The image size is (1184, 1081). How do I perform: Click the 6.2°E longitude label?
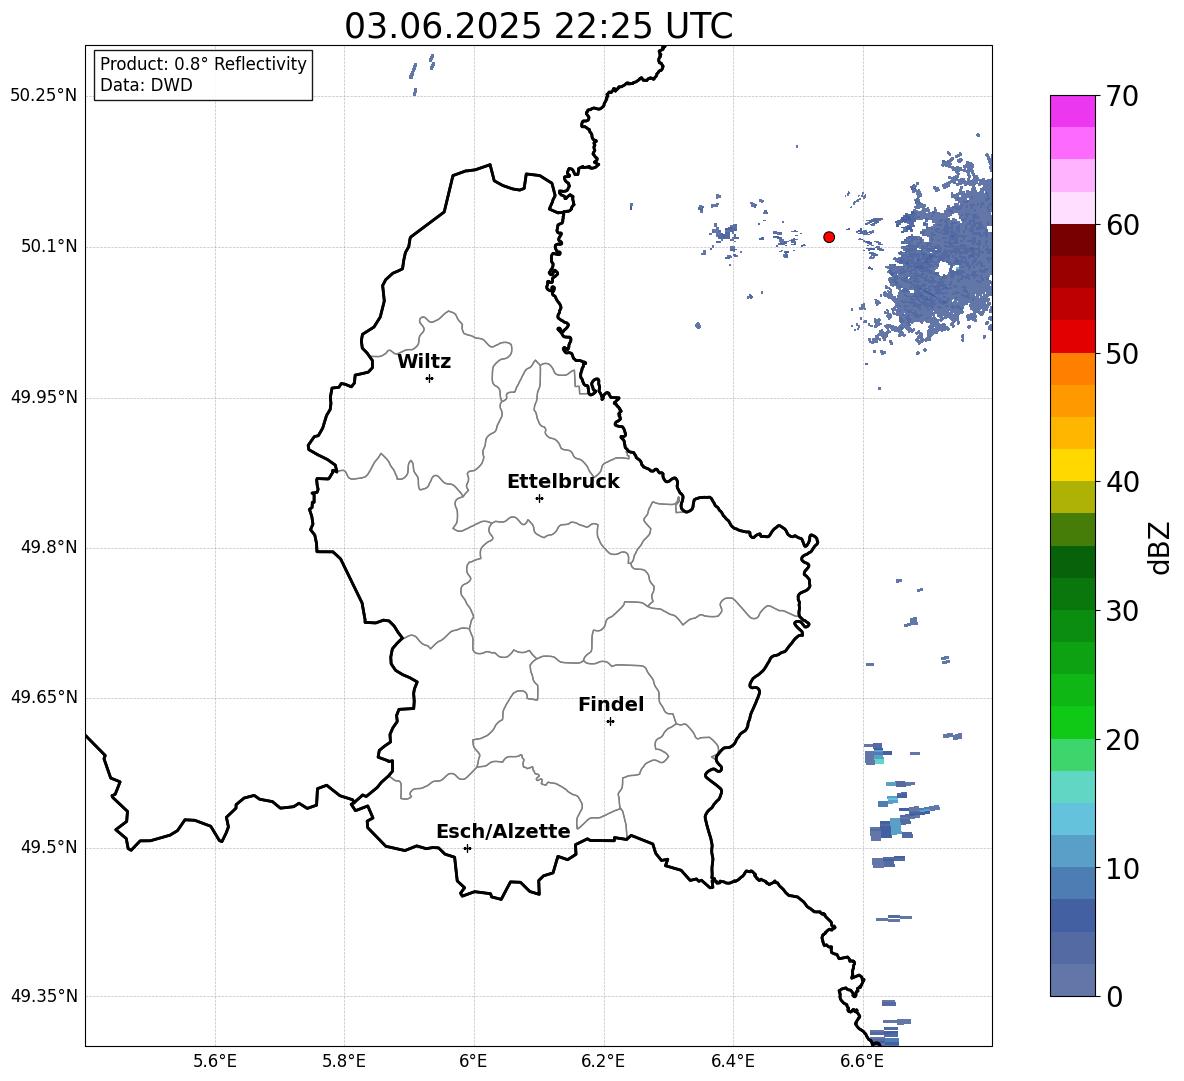click(x=603, y=1061)
